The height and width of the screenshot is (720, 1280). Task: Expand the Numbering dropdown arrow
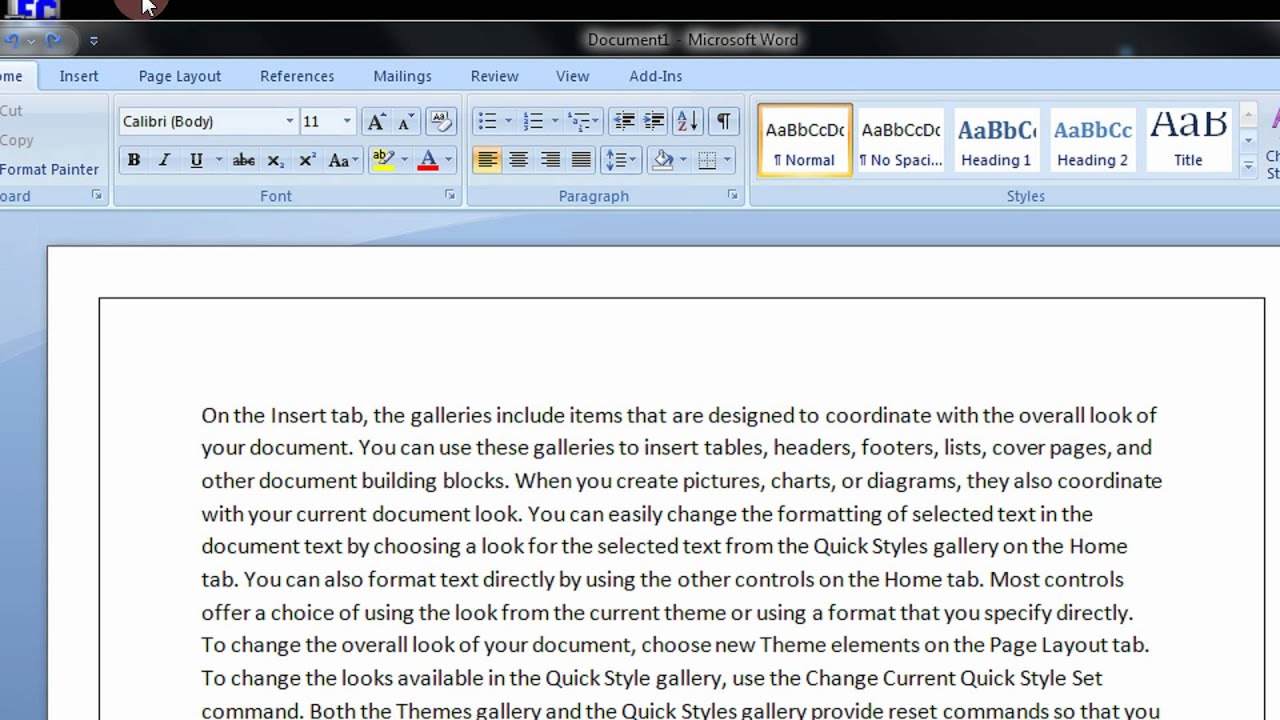pos(554,121)
